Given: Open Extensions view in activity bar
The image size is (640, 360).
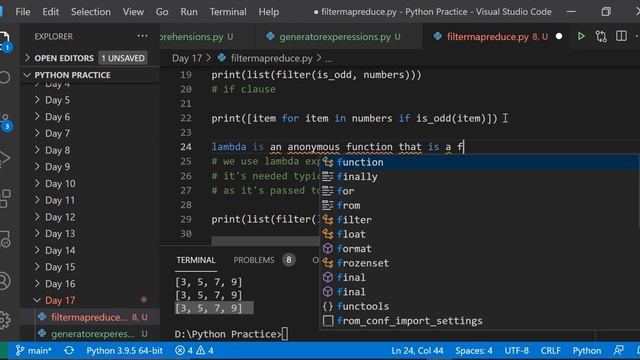Looking at the screenshot, I should tap(5, 199).
